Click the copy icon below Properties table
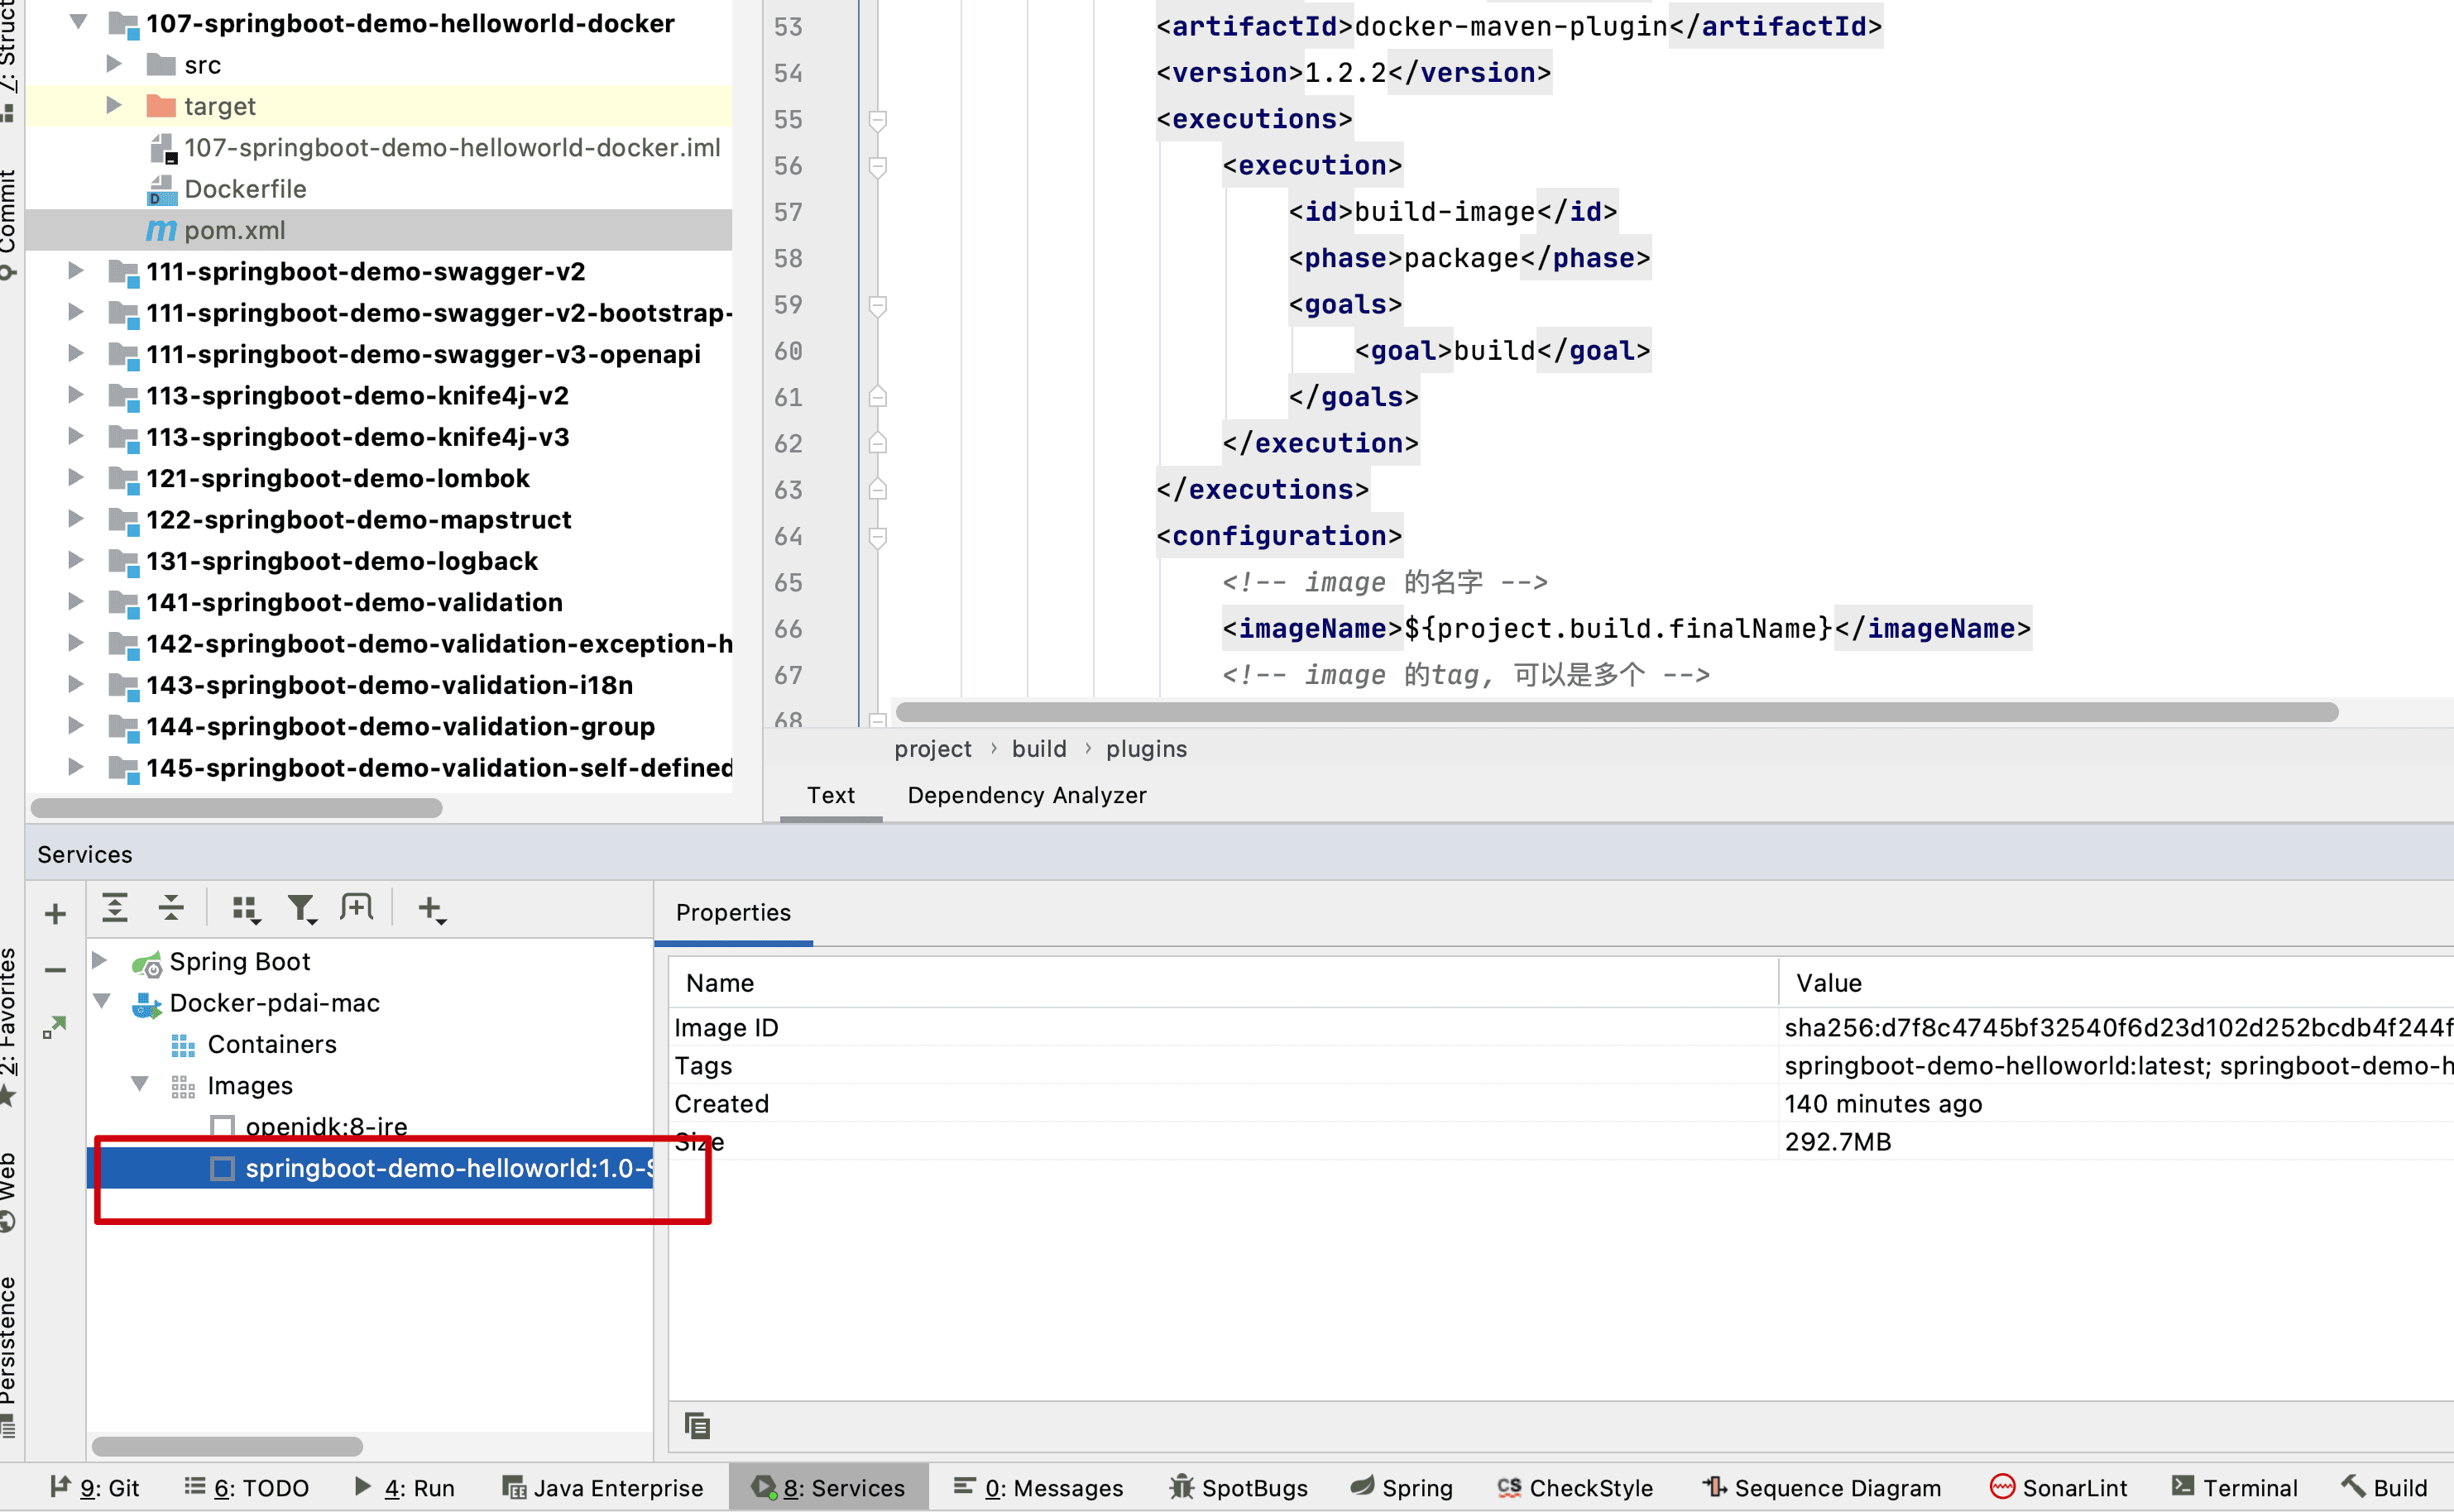The width and height of the screenshot is (2454, 1512). (697, 1425)
